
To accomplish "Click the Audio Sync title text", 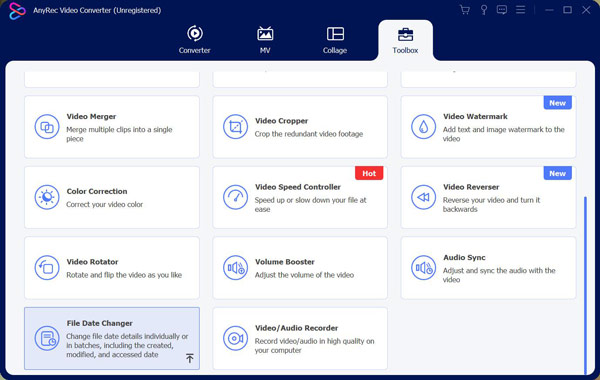I will click(x=464, y=258).
